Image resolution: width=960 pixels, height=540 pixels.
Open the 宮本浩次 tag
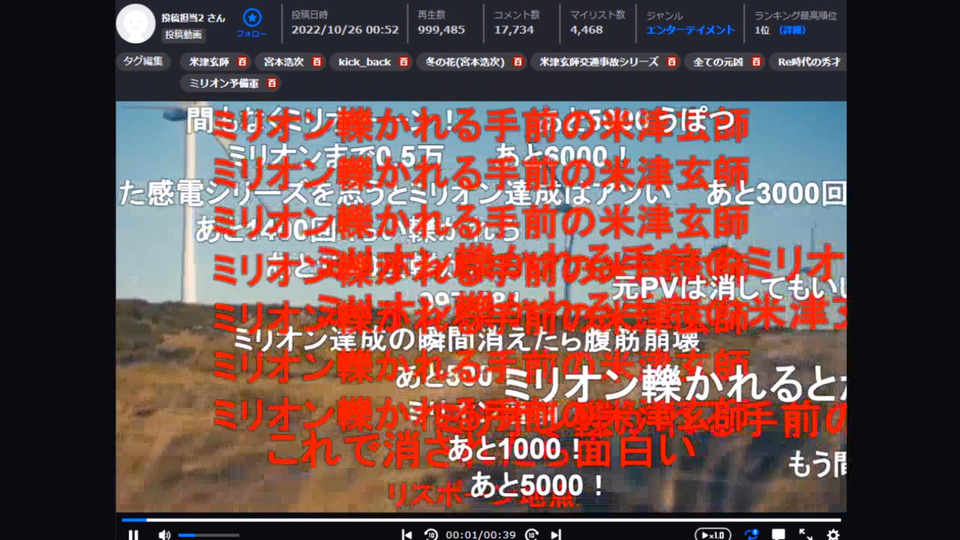(x=283, y=62)
